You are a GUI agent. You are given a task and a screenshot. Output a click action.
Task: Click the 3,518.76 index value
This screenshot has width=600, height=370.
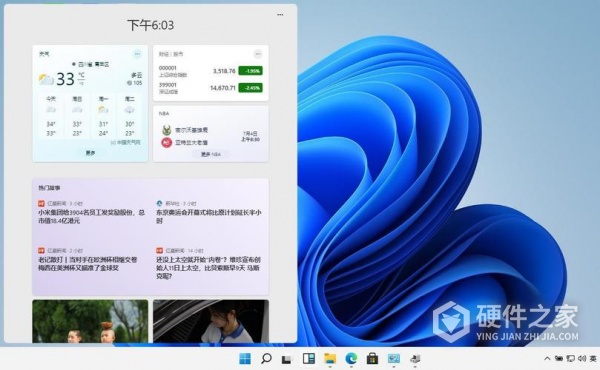(224, 71)
